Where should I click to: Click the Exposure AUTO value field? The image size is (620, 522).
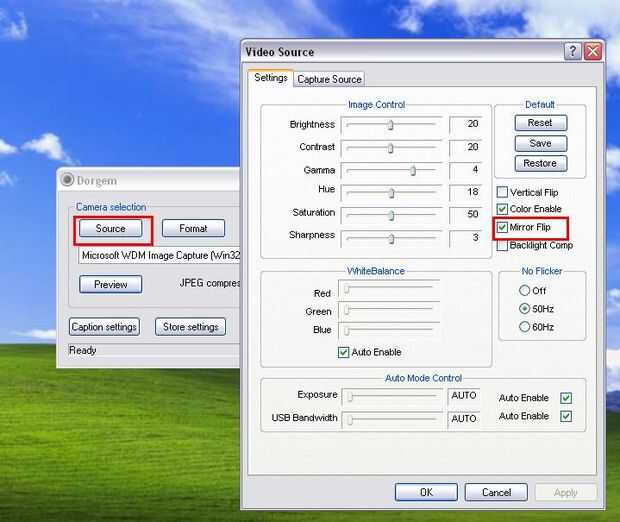pyautogui.click(x=464, y=396)
